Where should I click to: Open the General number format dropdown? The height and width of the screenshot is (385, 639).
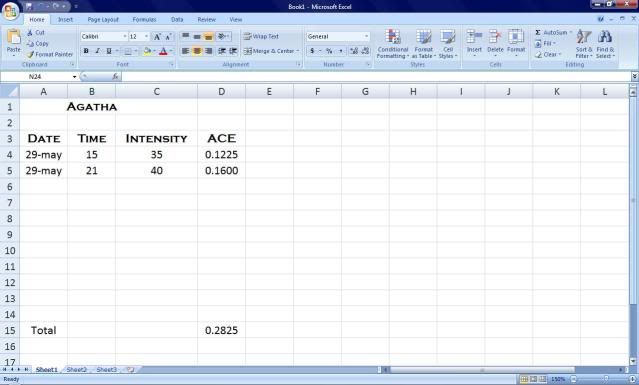click(x=366, y=37)
